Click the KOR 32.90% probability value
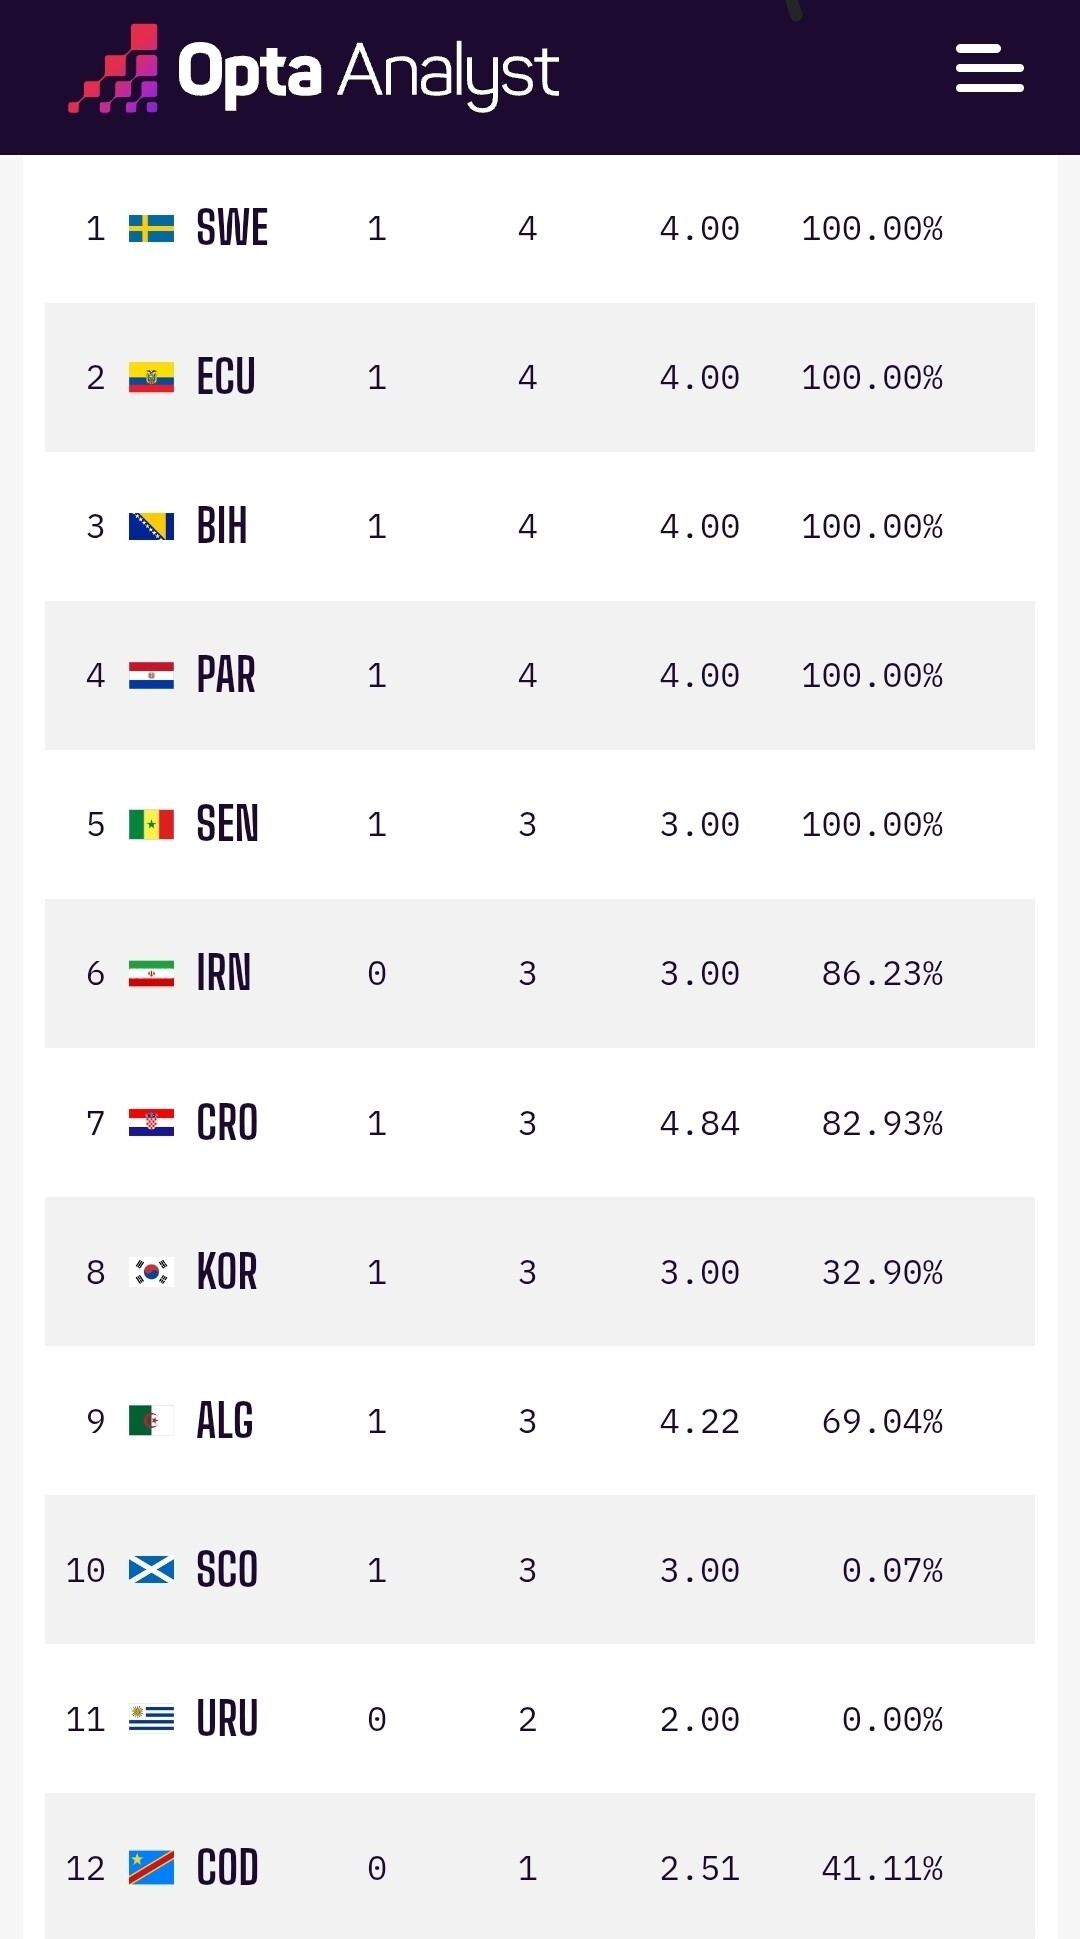Viewport: 1080px width, 1939px height. [882, 1273]
